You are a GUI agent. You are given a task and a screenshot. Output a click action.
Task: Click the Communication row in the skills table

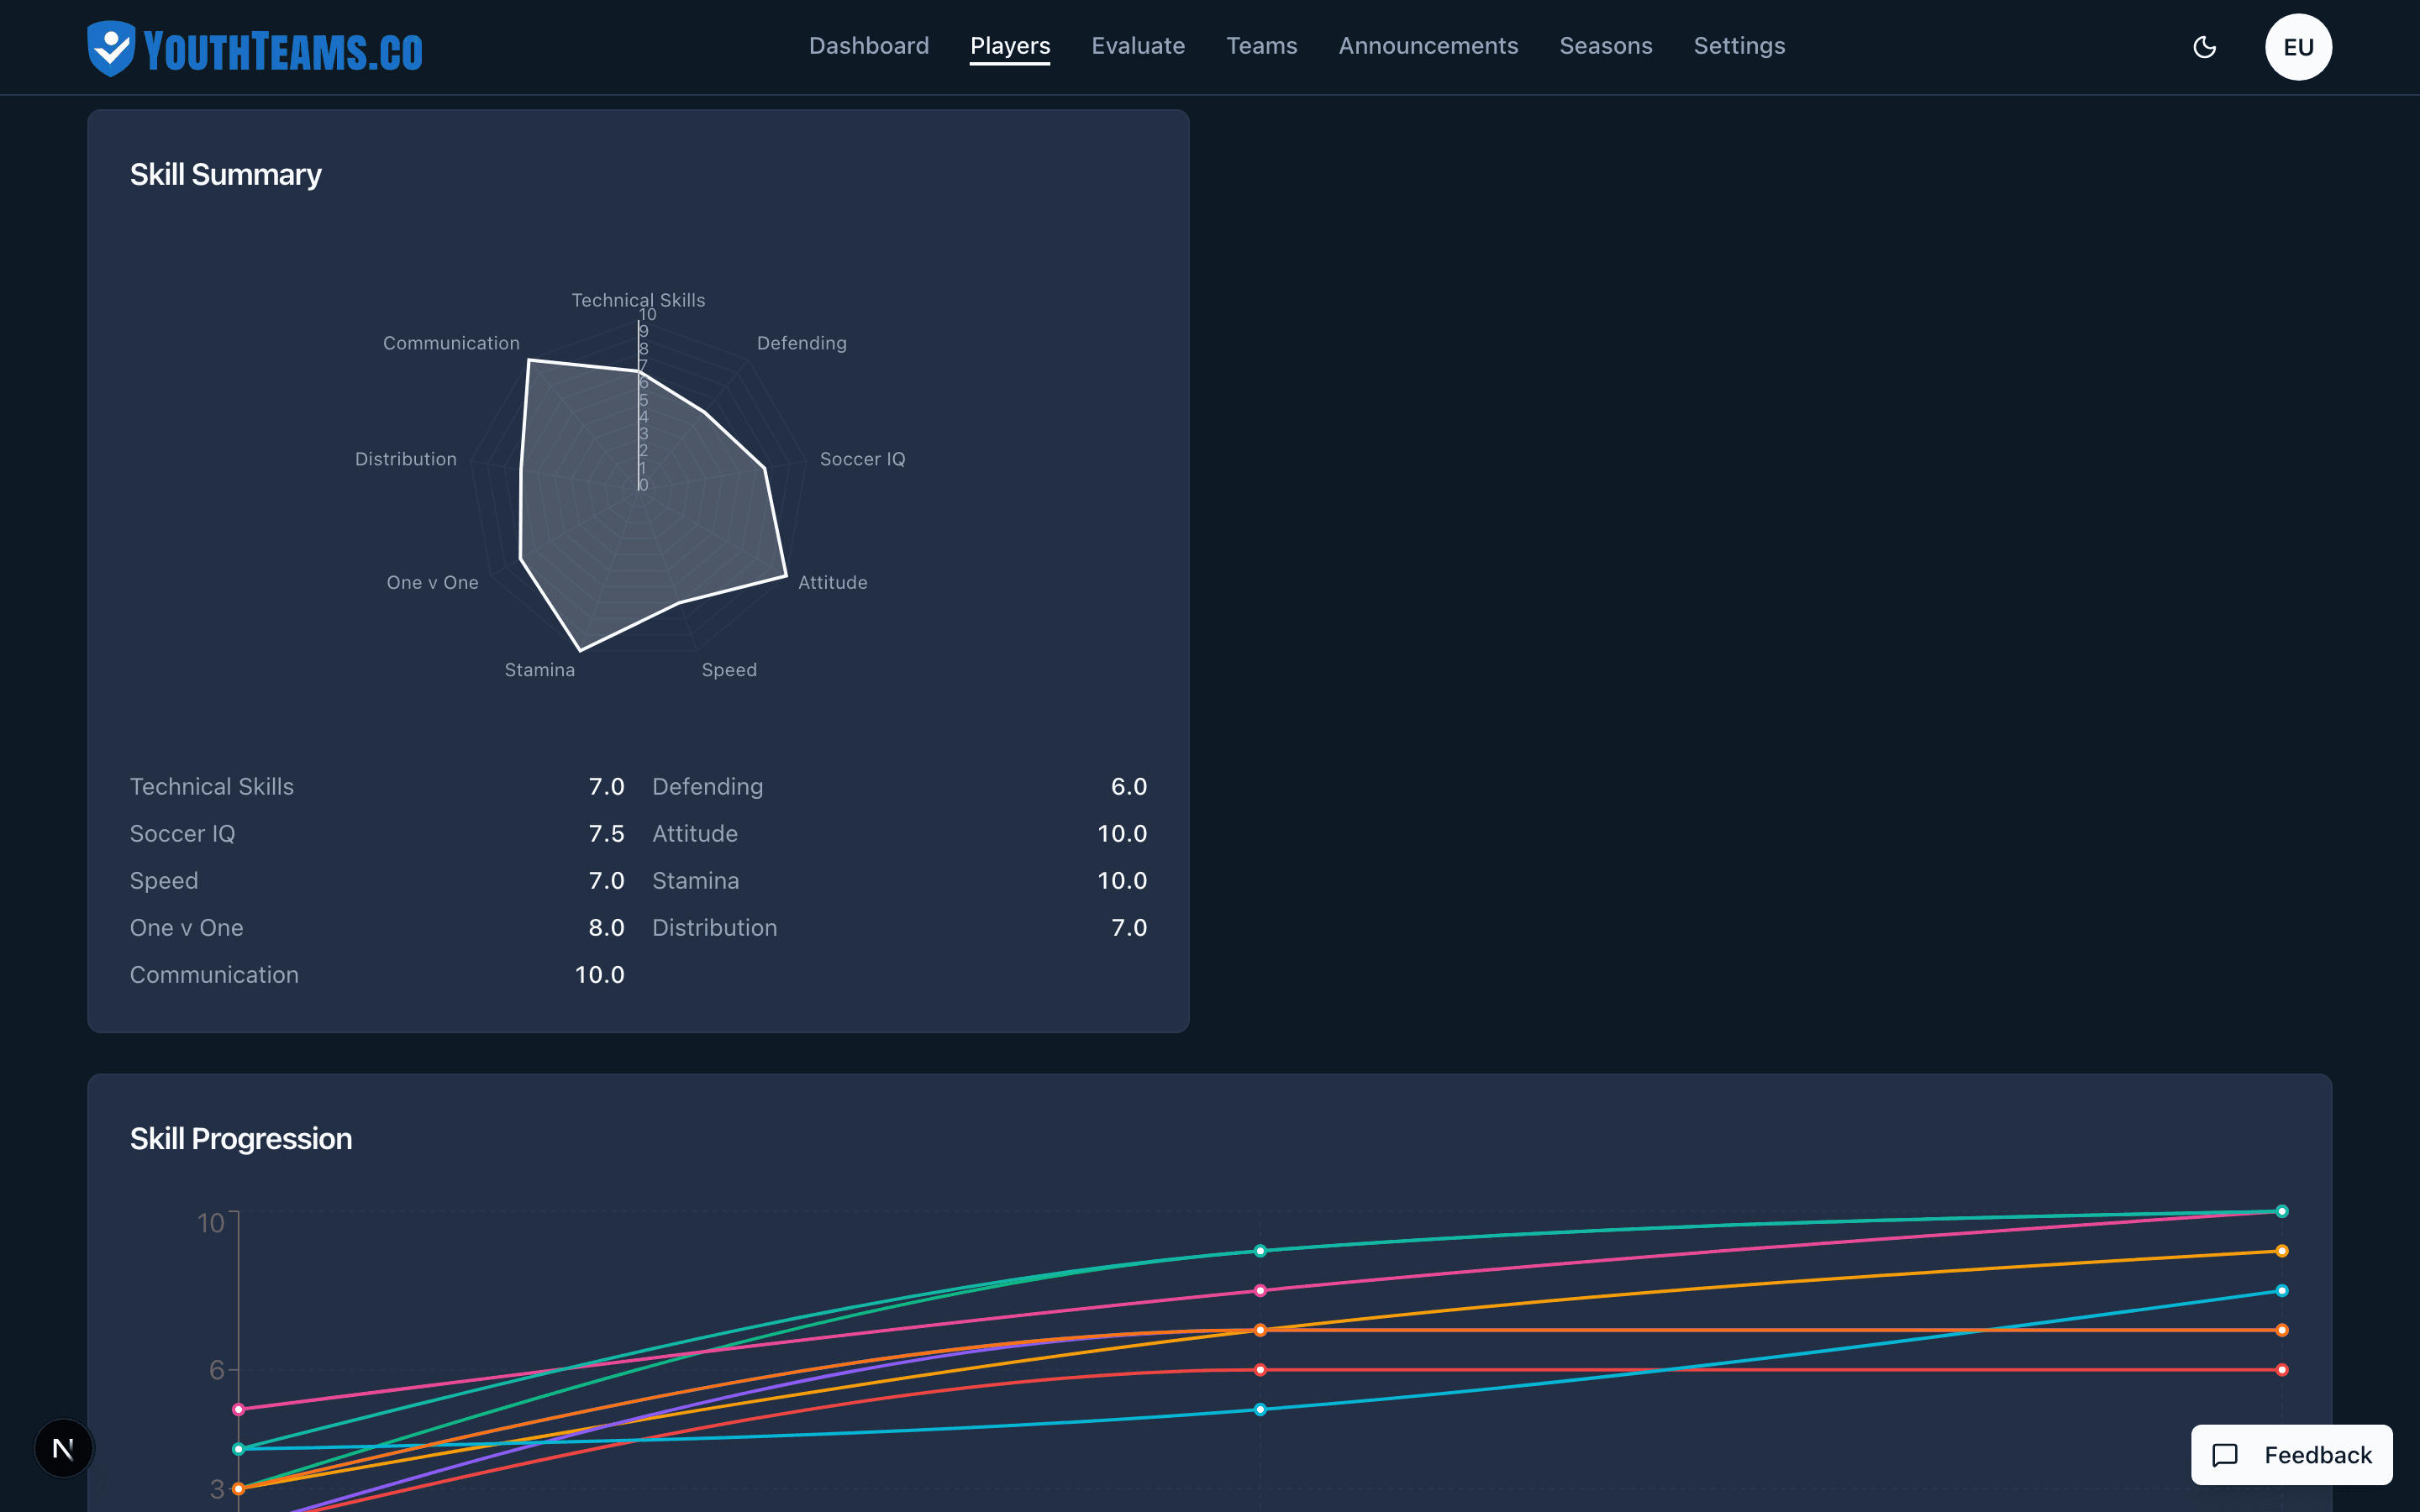(377, 975)
